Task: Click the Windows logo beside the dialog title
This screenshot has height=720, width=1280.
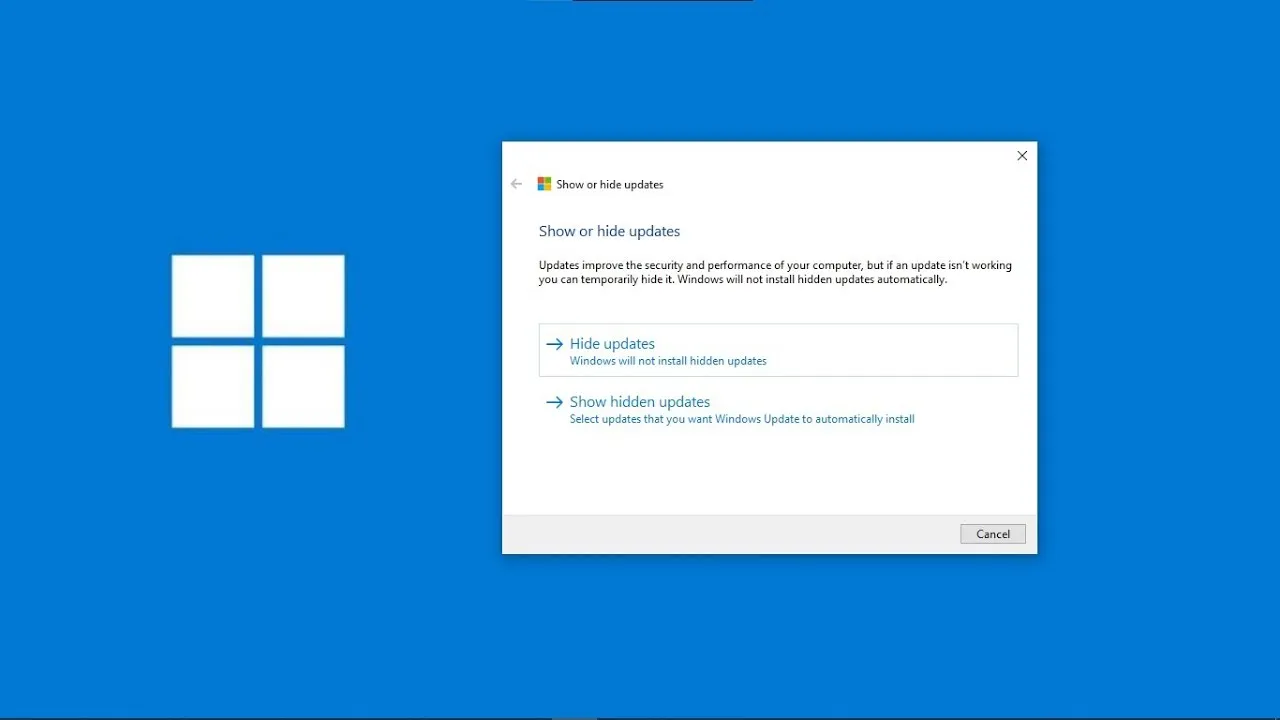Action: click(545, 184)
